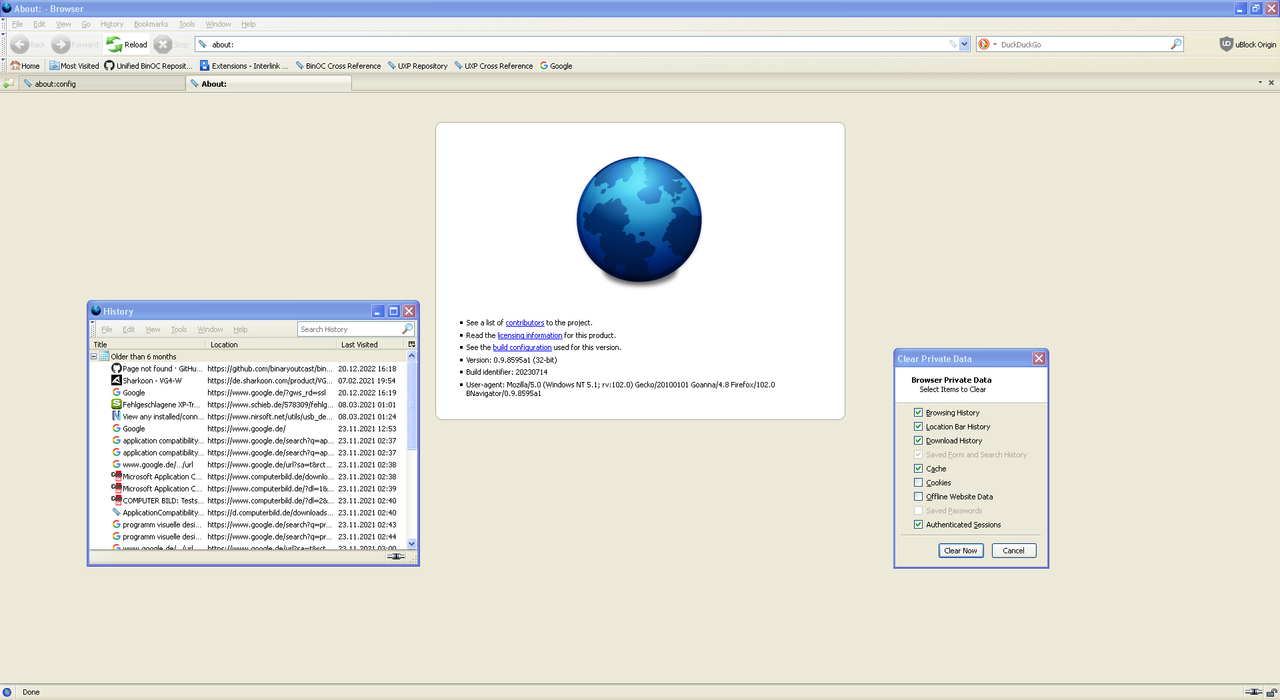Select 'Page not found · GitHu...' history entry
1280x700 pixels.
[x=250, y=368]
